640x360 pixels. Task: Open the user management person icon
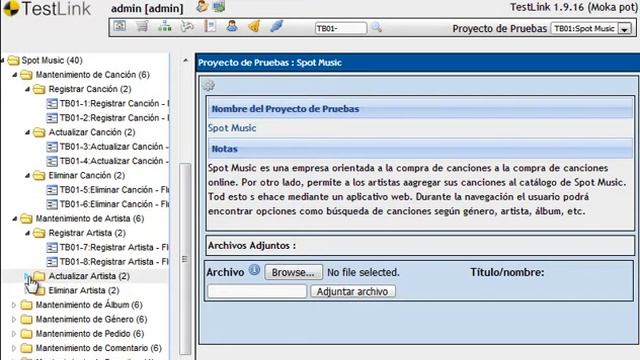pos(232,26)
